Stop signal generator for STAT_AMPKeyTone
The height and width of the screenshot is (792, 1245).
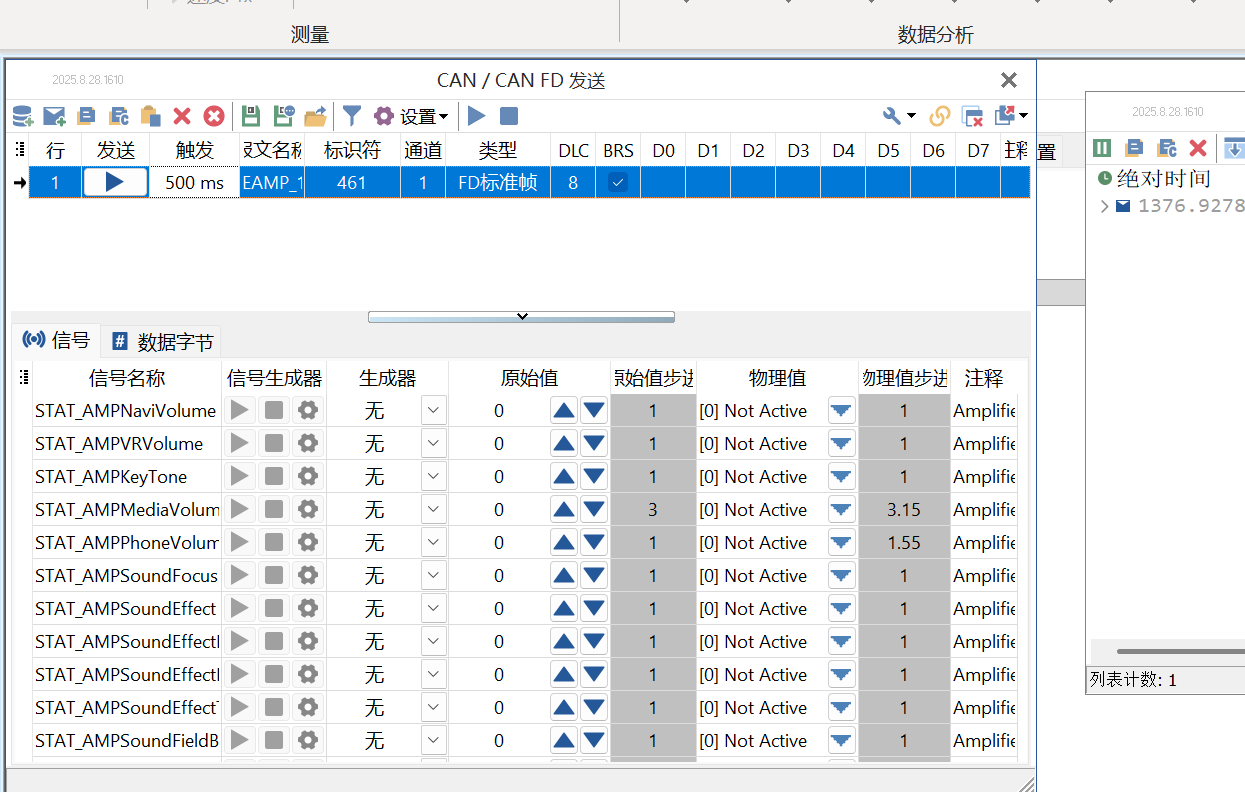click(x=274, y=476)
